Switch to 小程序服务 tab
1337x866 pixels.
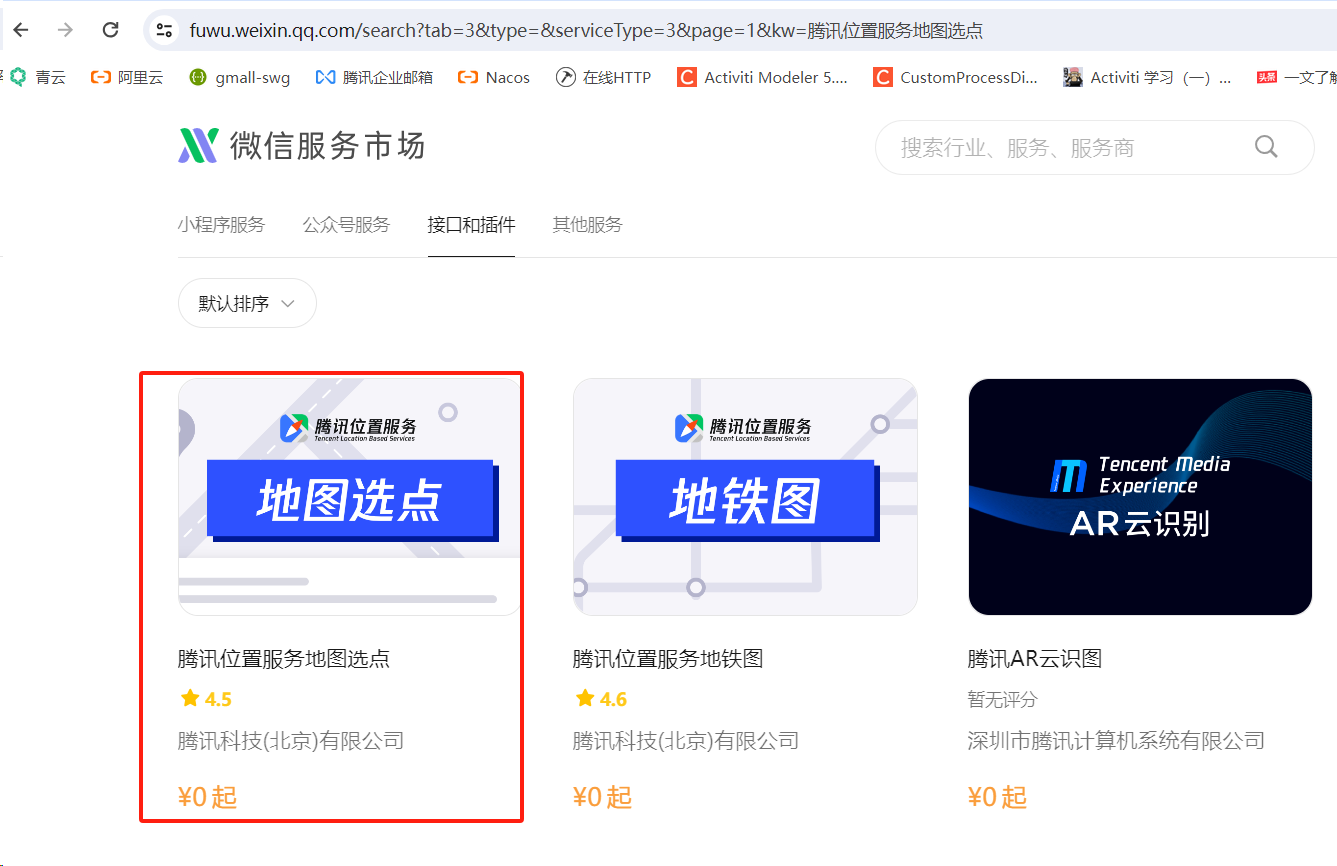click(x=221, y=225)
